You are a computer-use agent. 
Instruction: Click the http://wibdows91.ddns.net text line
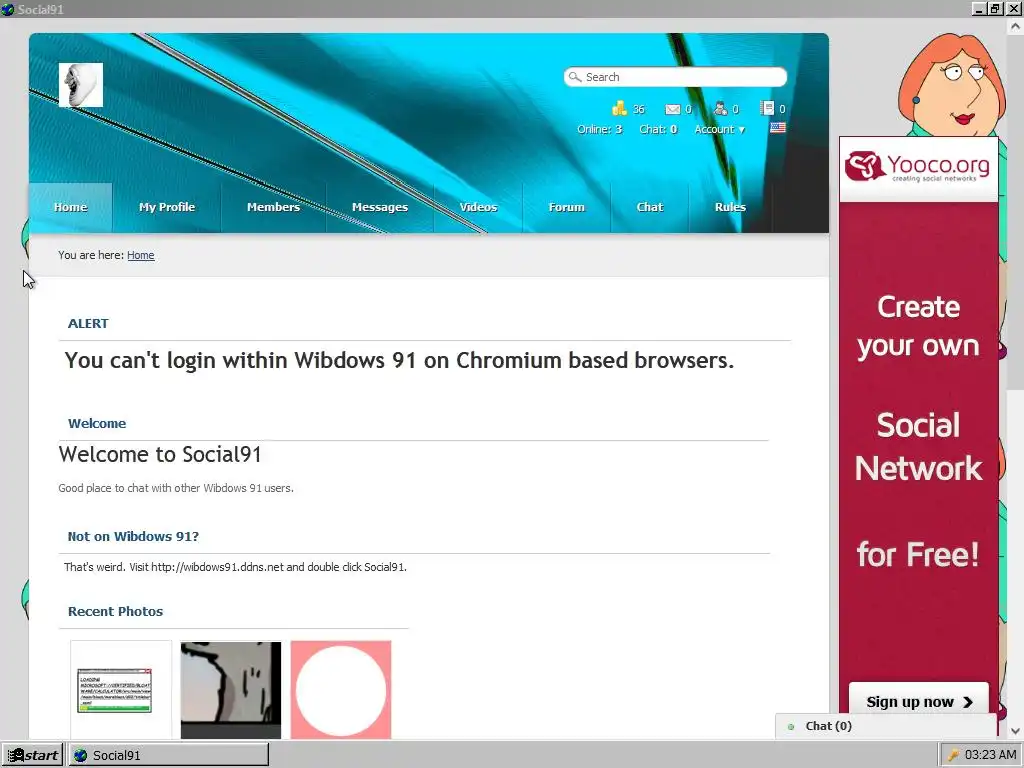pyautogui.click(x=235, y=567)
